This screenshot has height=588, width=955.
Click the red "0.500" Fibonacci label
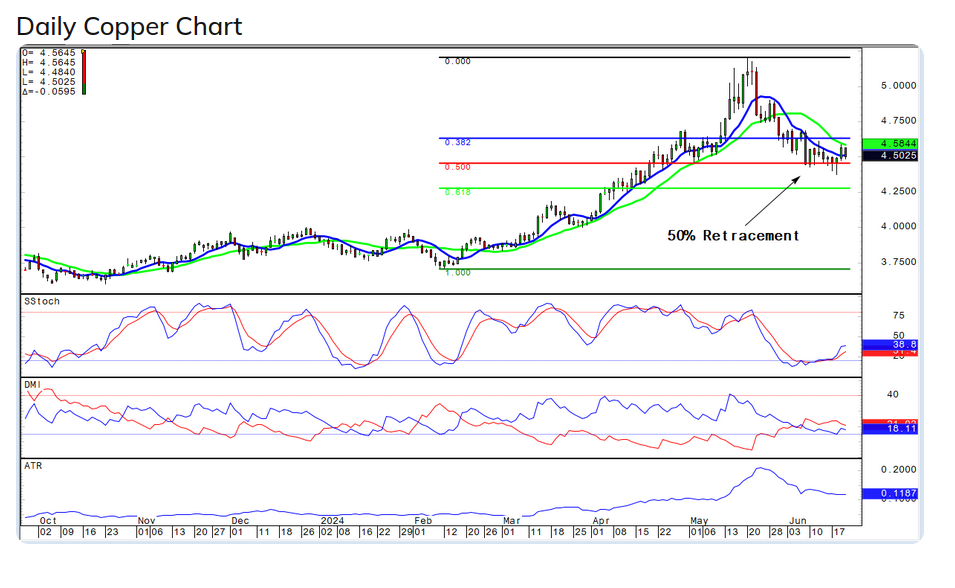pyautogui.click(x=457, y=168)
